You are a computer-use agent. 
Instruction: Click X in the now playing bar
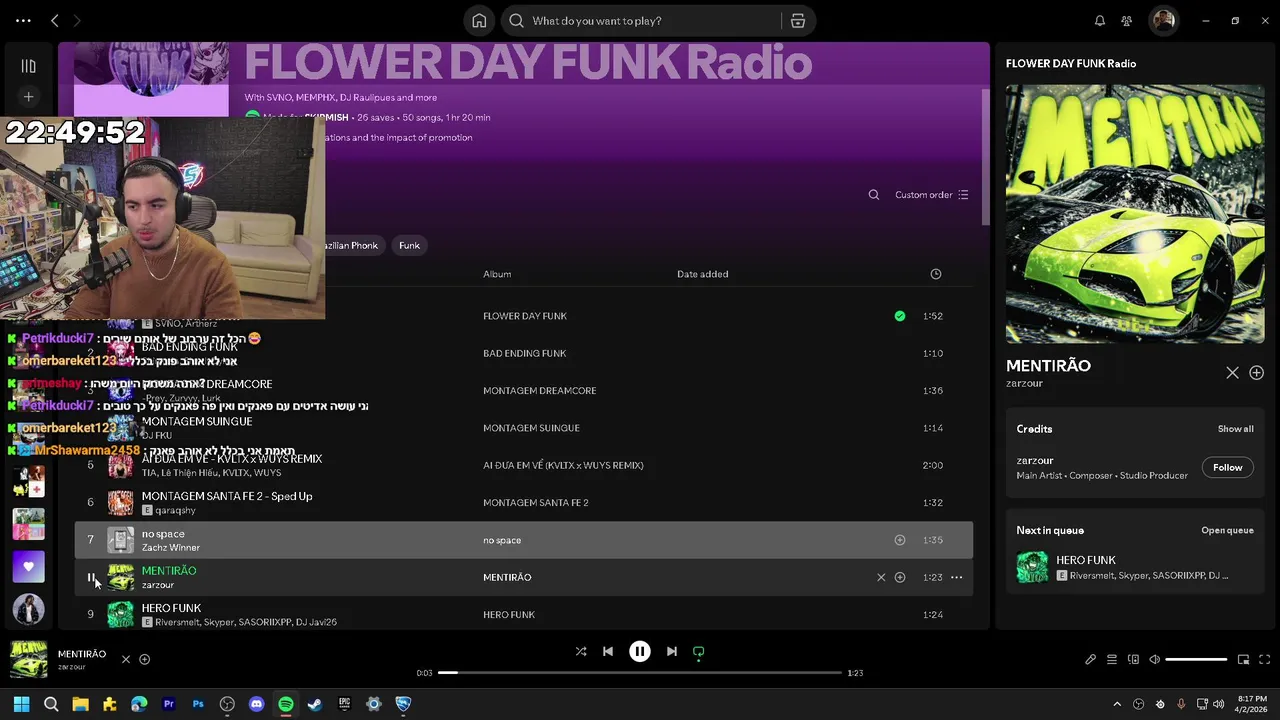click(125, 659)
